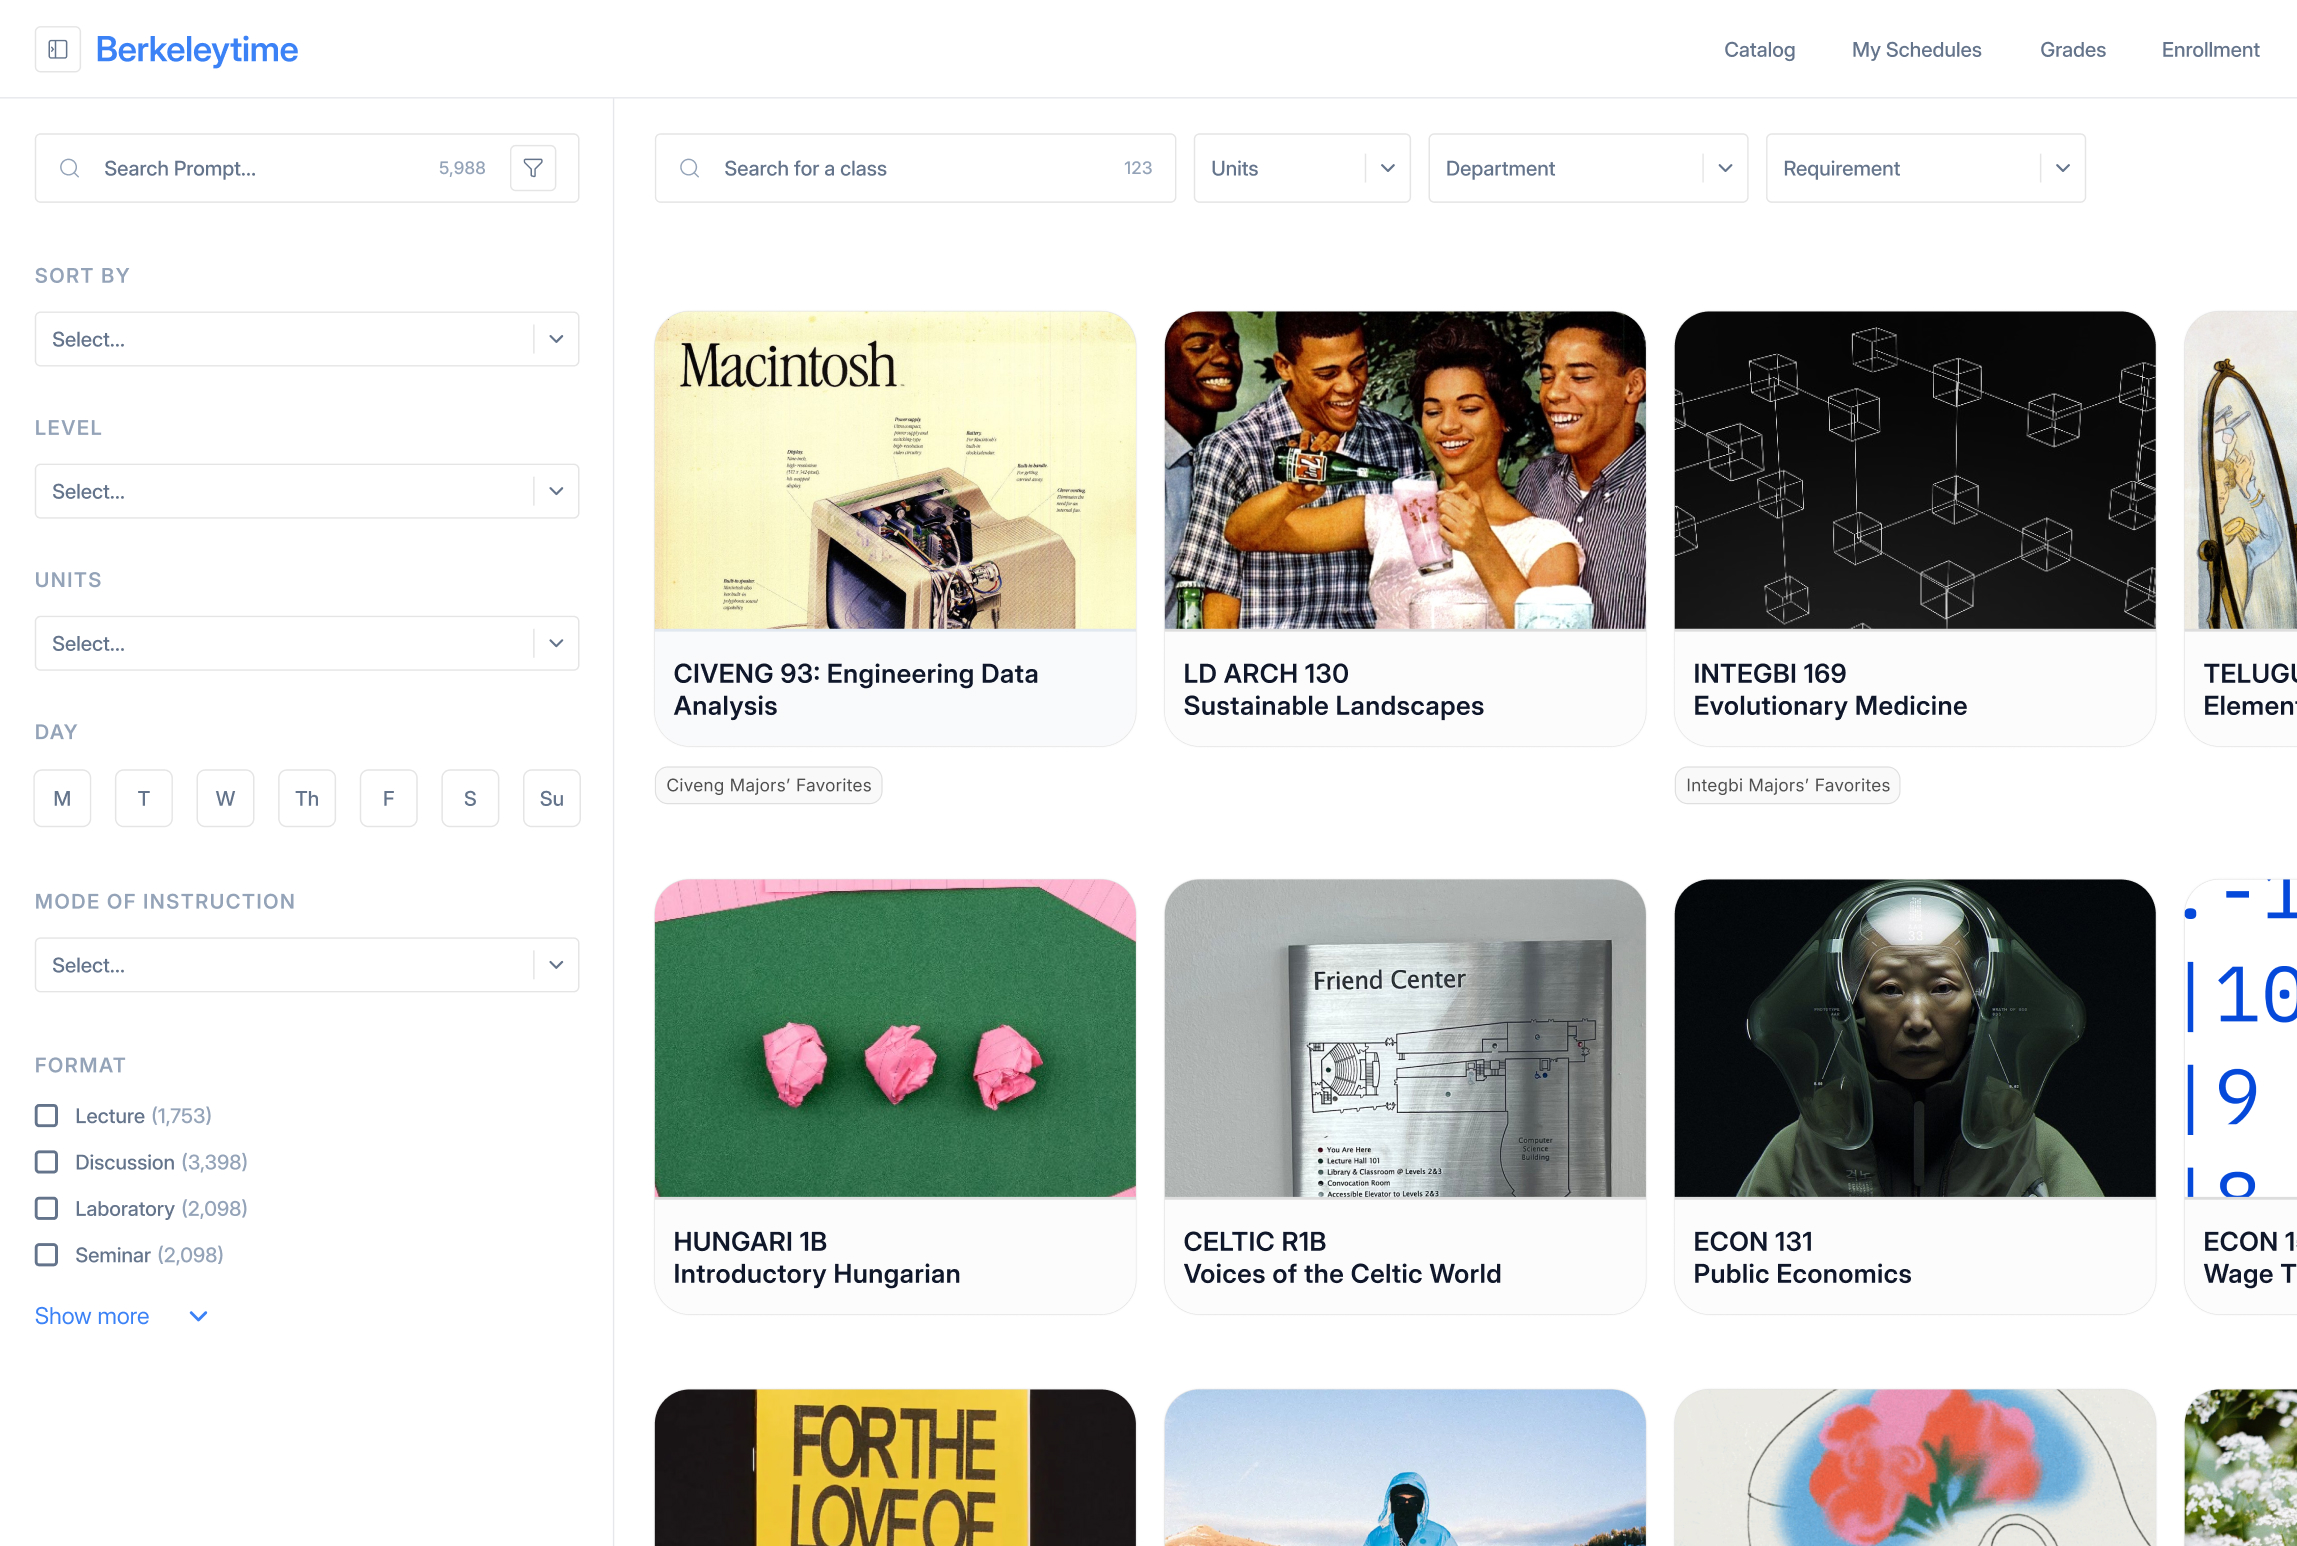Open the Units dropdown in top filters
The image size is (2297, 1546).
[x=1302, y=168]
